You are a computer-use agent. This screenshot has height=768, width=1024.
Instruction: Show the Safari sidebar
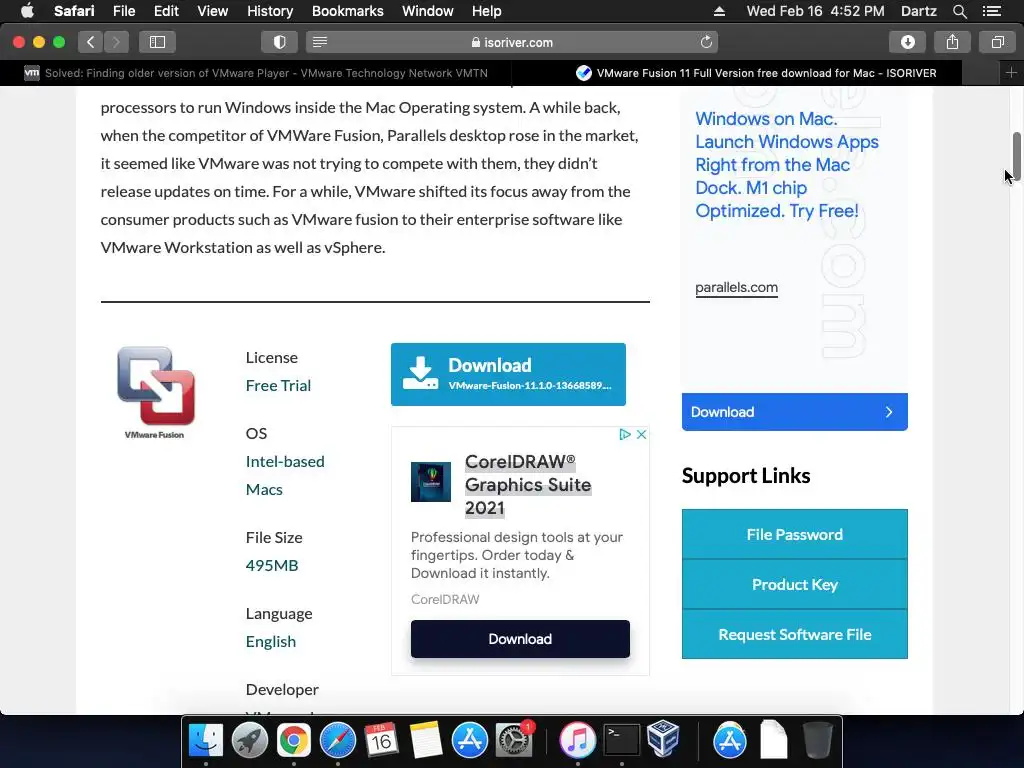coord(157,42)
